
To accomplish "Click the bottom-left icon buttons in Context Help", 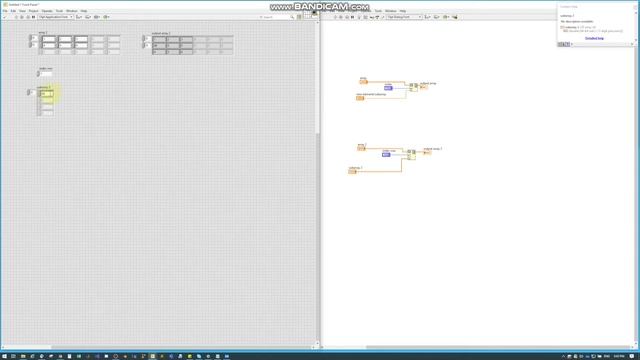I will (x=564, y=44).
